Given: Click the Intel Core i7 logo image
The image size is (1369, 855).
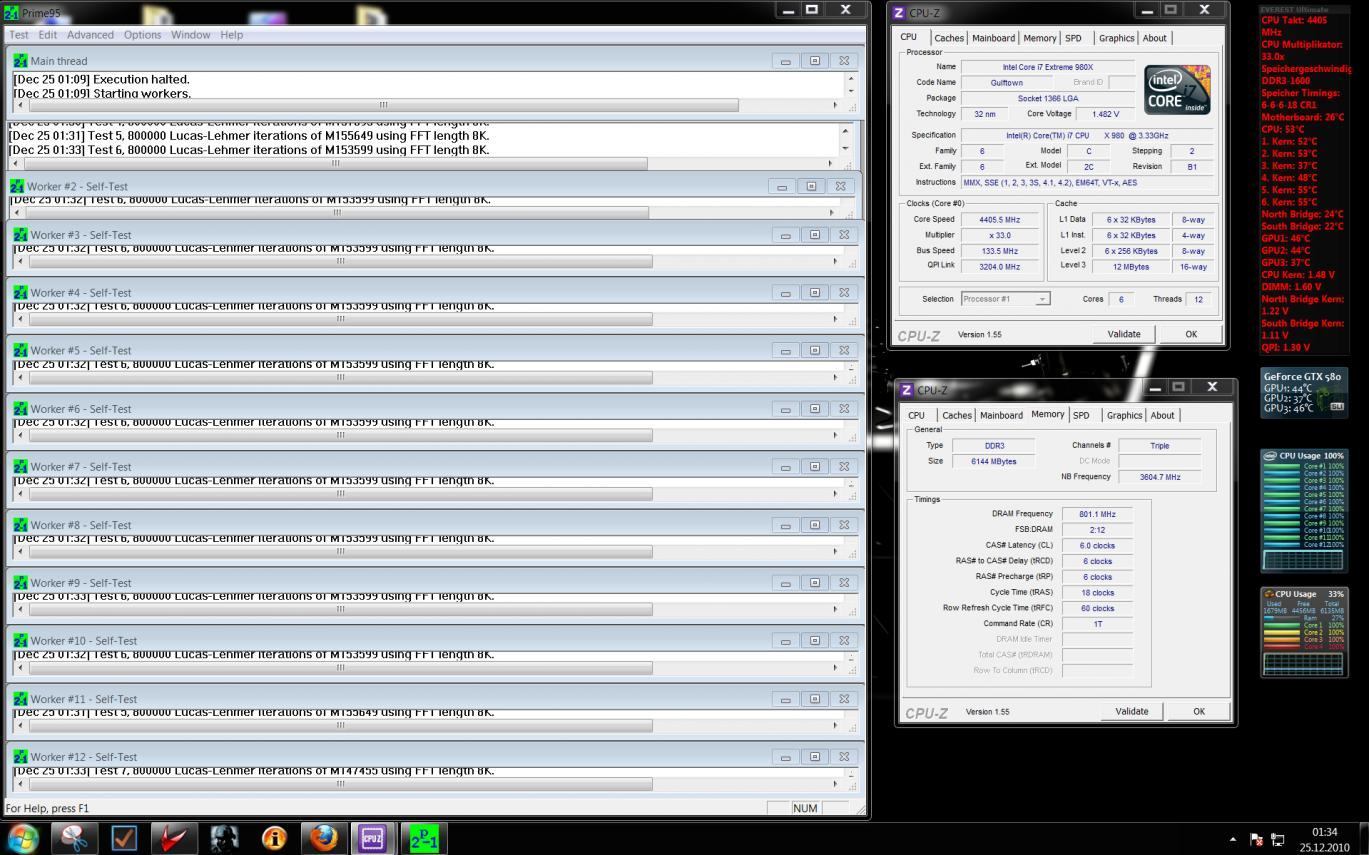Looking at the screenshot, I should 1177,90.
